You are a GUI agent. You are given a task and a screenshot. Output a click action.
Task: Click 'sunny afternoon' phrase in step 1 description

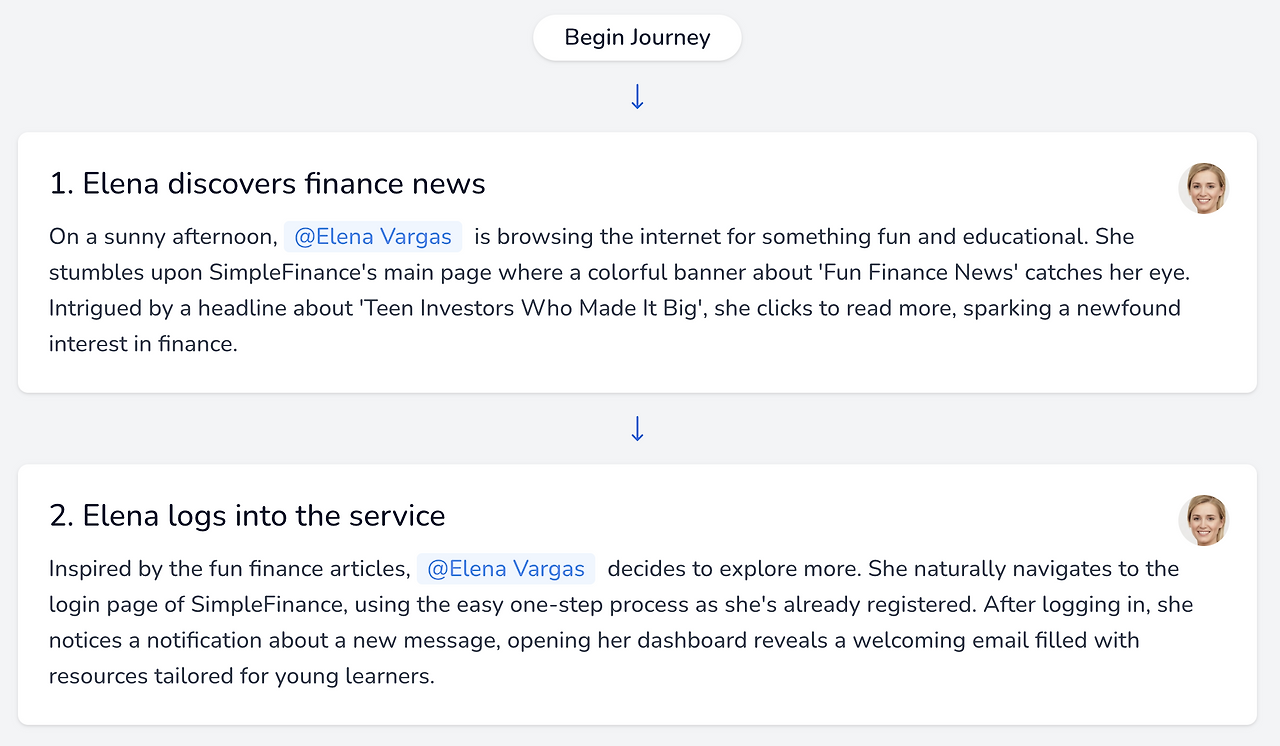(x=190, y=237)
